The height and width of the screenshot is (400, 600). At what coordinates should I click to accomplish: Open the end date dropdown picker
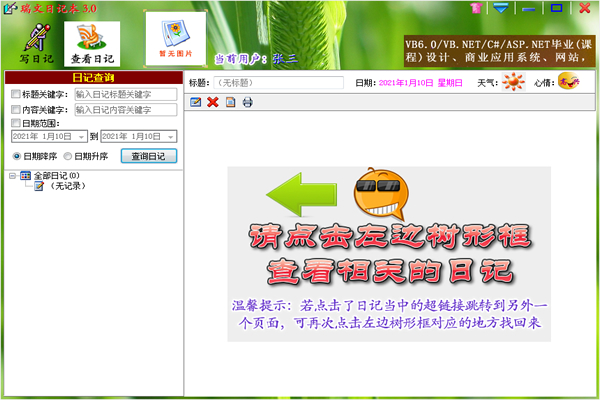[171, 136]
